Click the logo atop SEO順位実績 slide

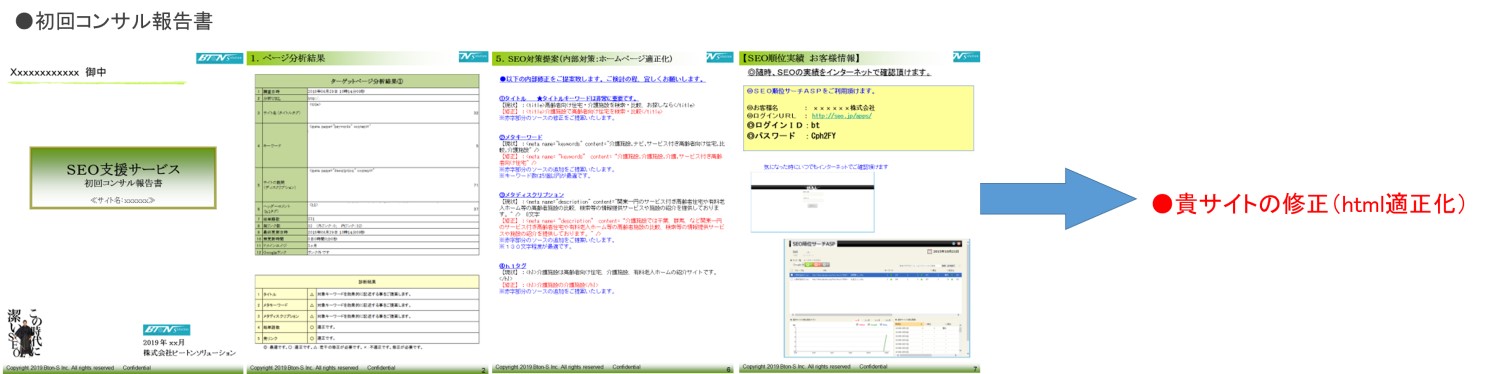click(965, 57)
